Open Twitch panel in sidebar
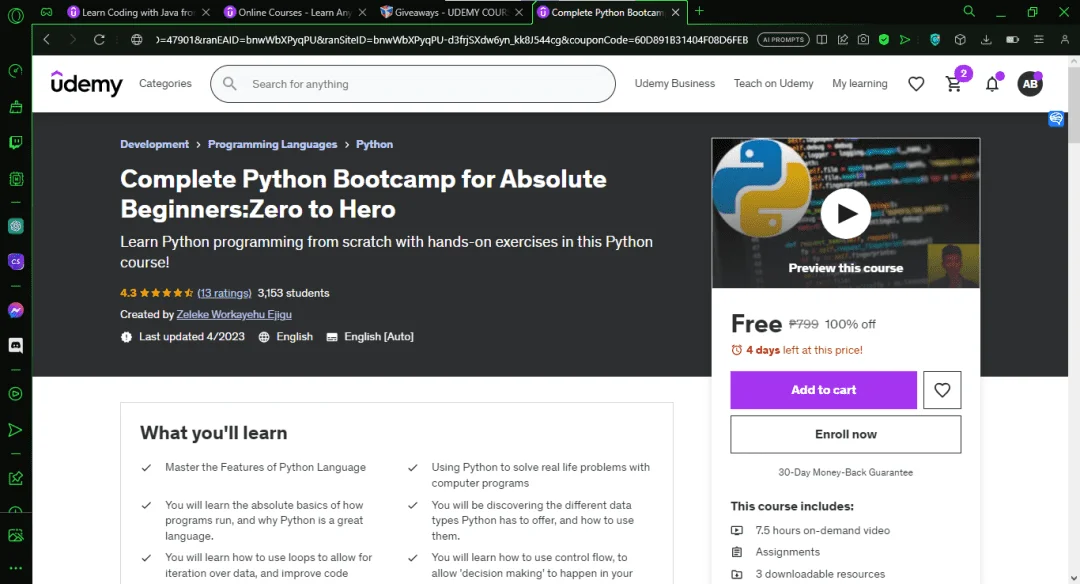 point(15,143)
